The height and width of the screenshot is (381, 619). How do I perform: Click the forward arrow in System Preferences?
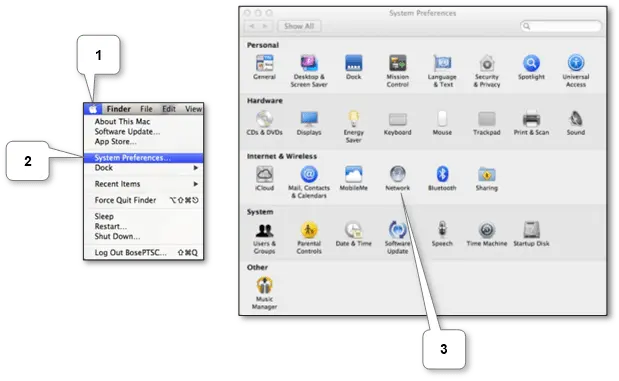click(265, 26)
